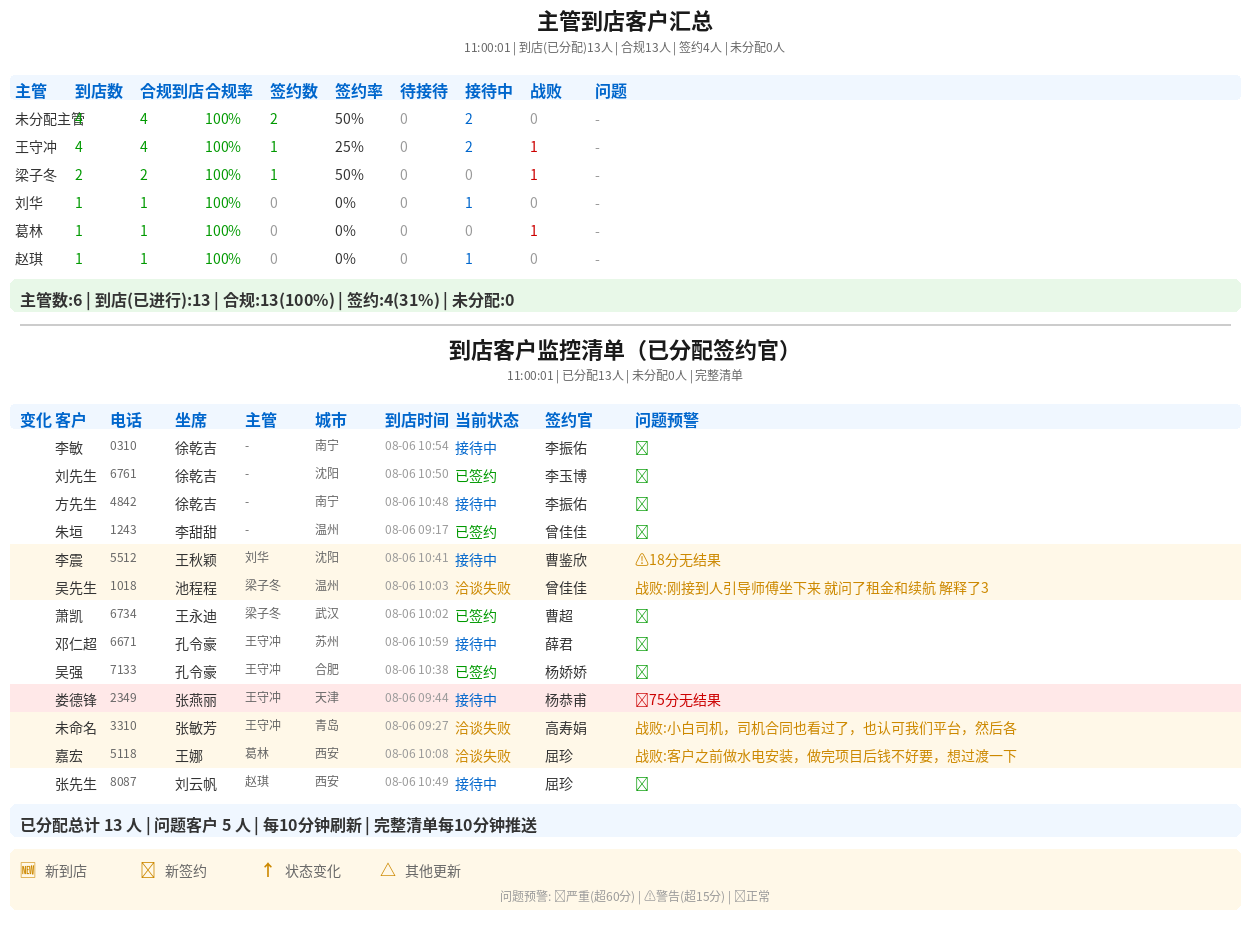Click customer name 嘉宏

(x=69, y=756)
